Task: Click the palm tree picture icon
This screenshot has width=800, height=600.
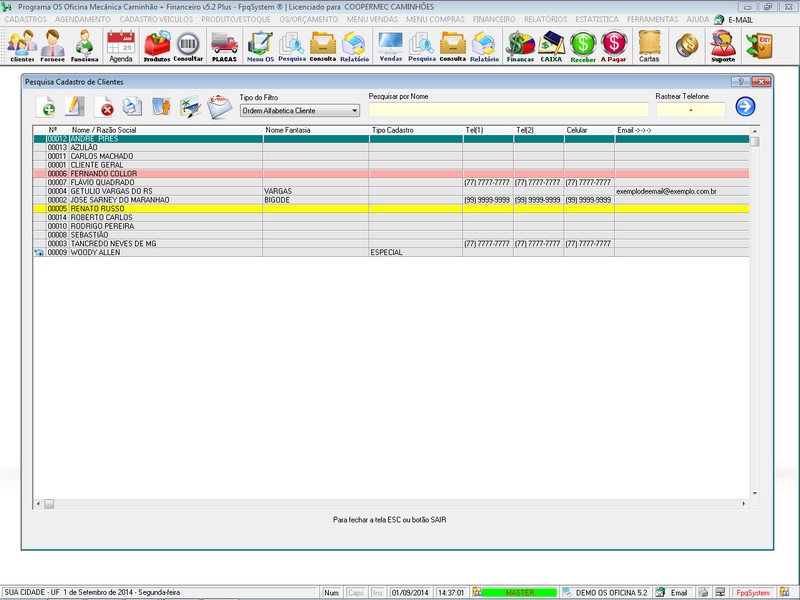Action: point(190,107)
